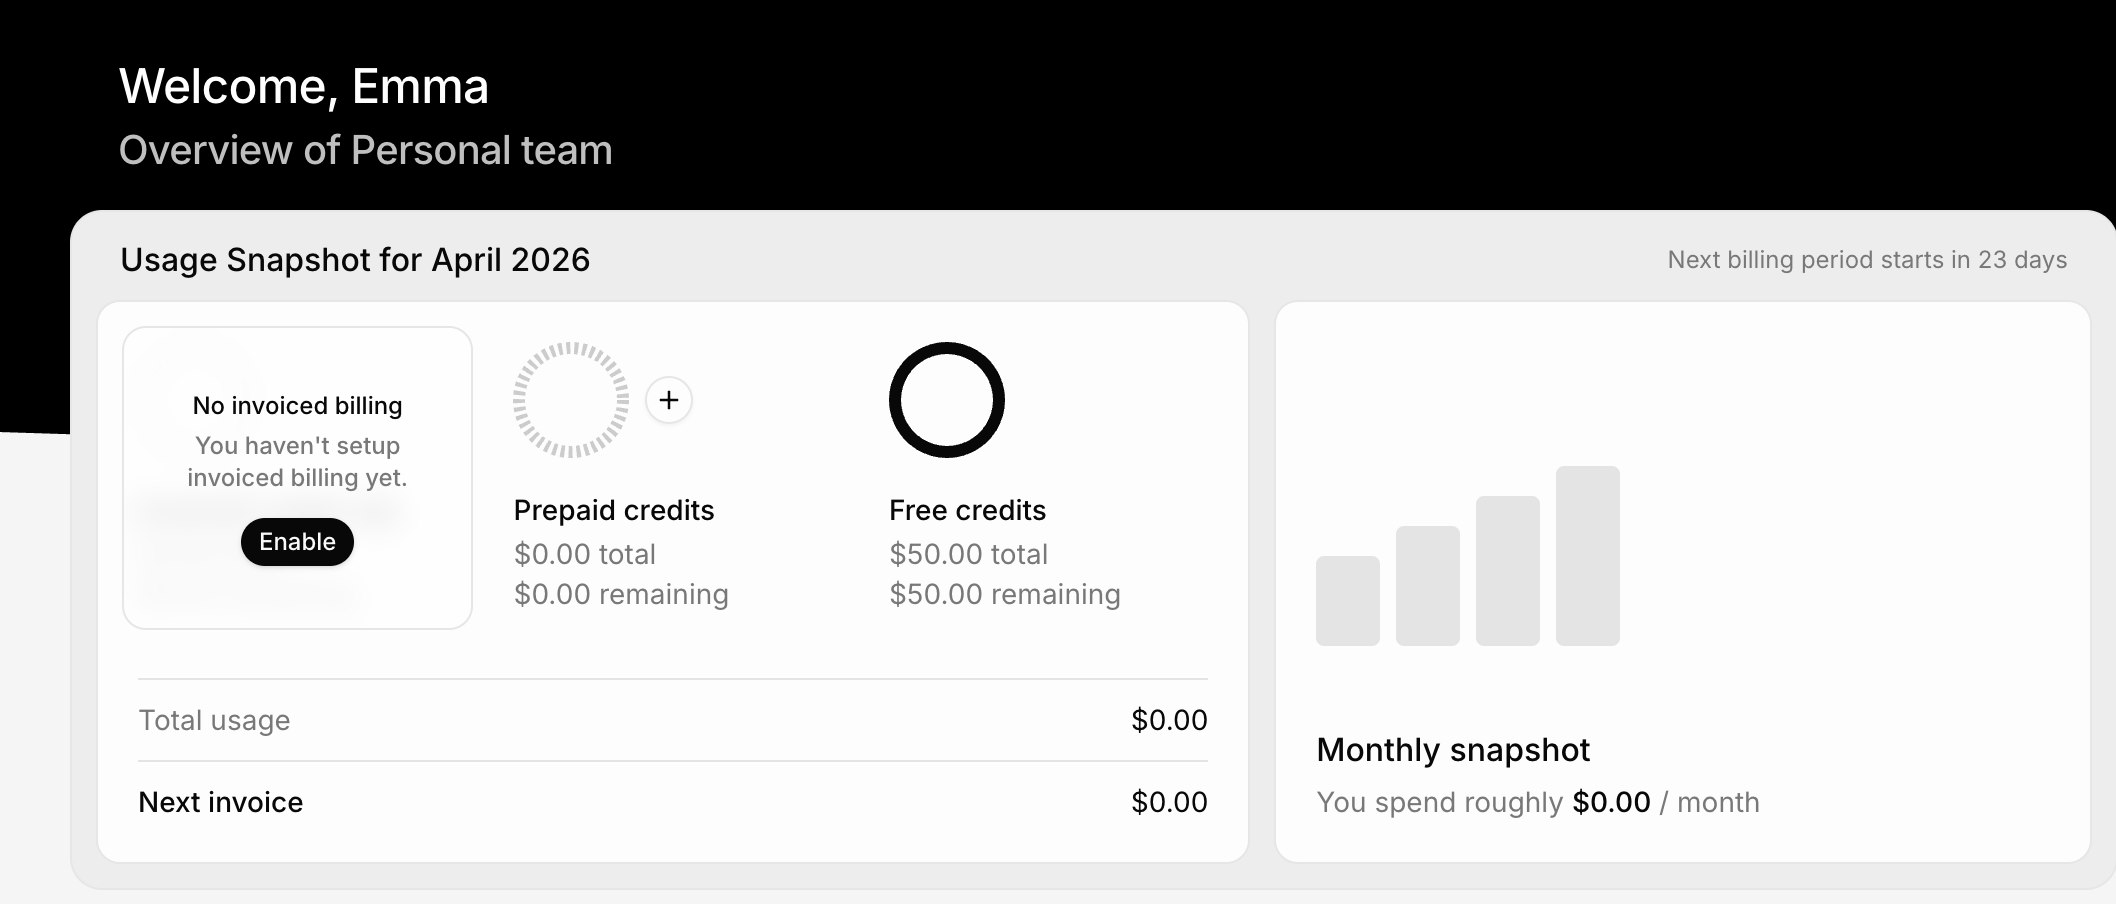The height and width of the screenshot is (904, 2116).
Task: Click the "Usage Snapshot for April 2026" heading
Action: (x=355, y=260)
